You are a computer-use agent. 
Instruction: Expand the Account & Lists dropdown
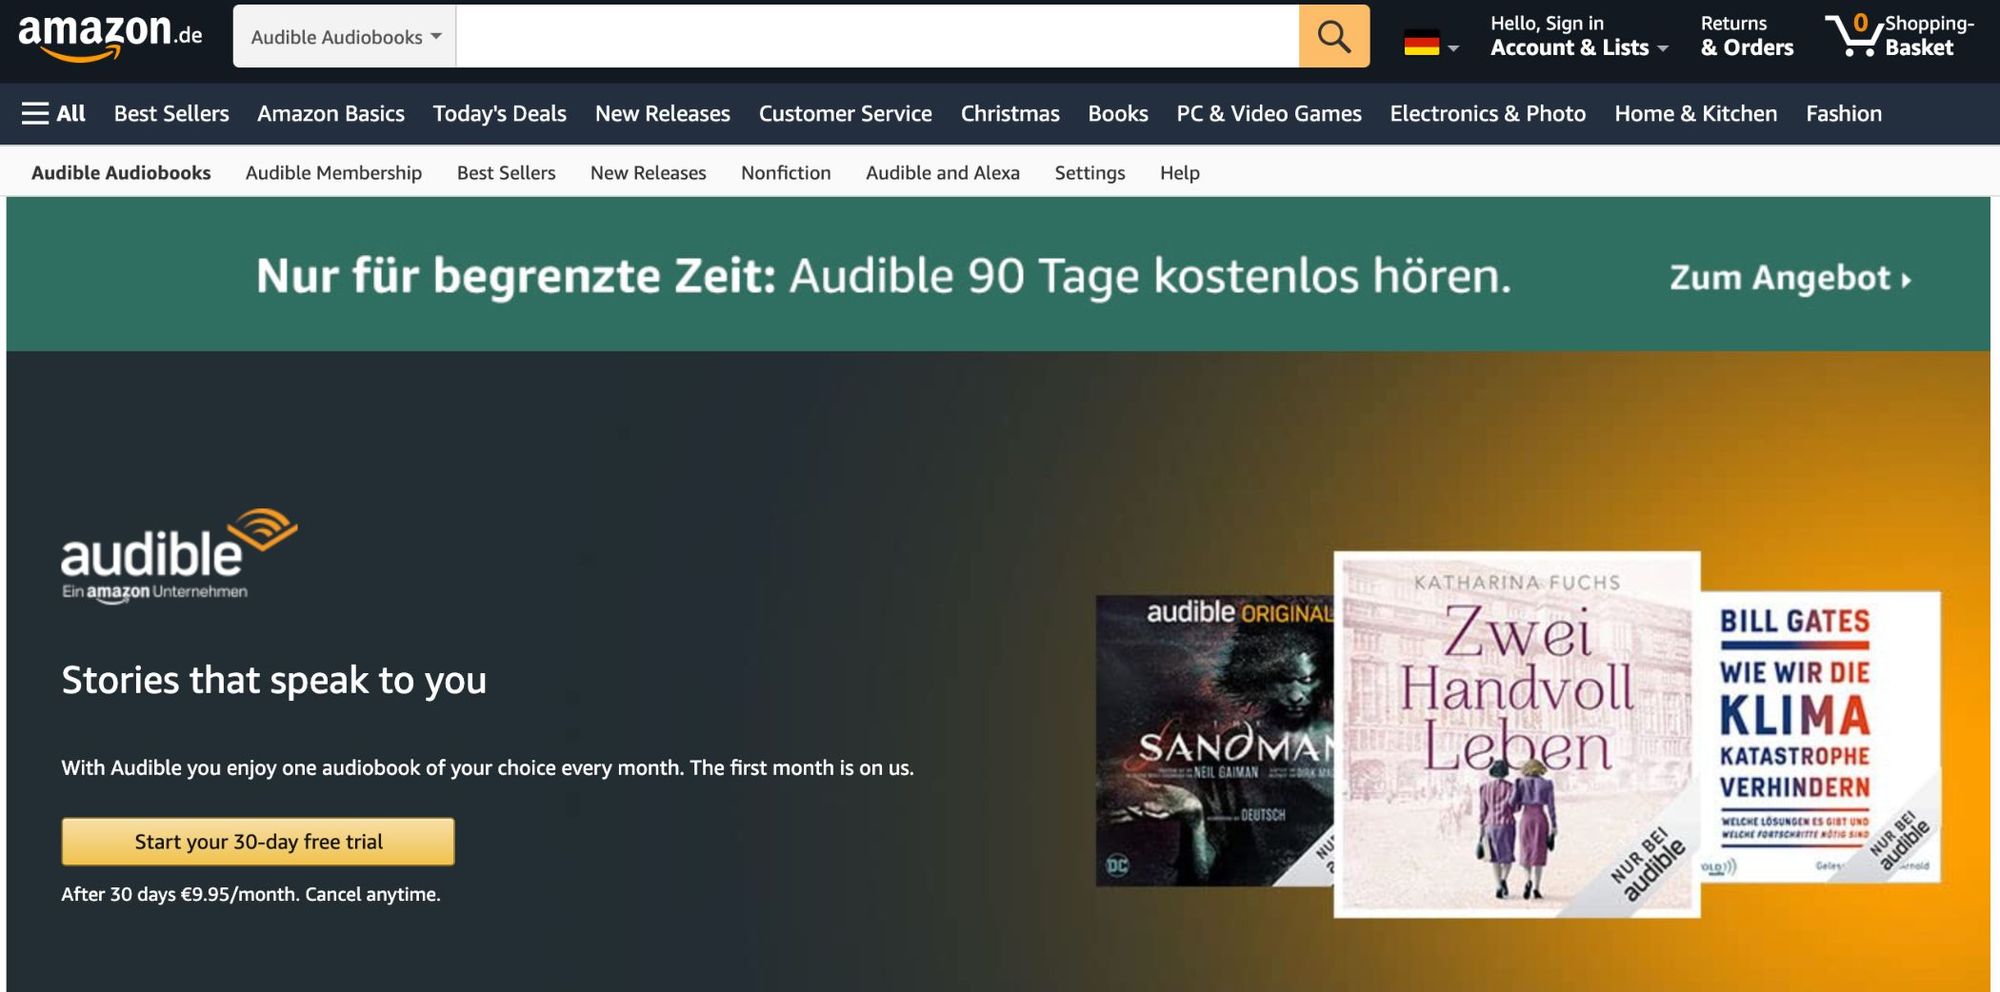[x=1579, y=36]
